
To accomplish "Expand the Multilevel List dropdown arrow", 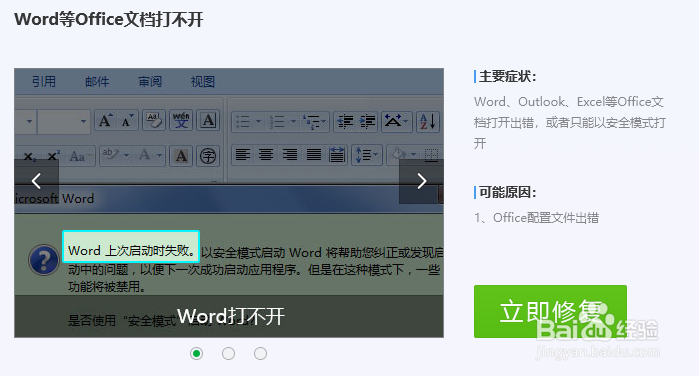I will click(323, 121).
